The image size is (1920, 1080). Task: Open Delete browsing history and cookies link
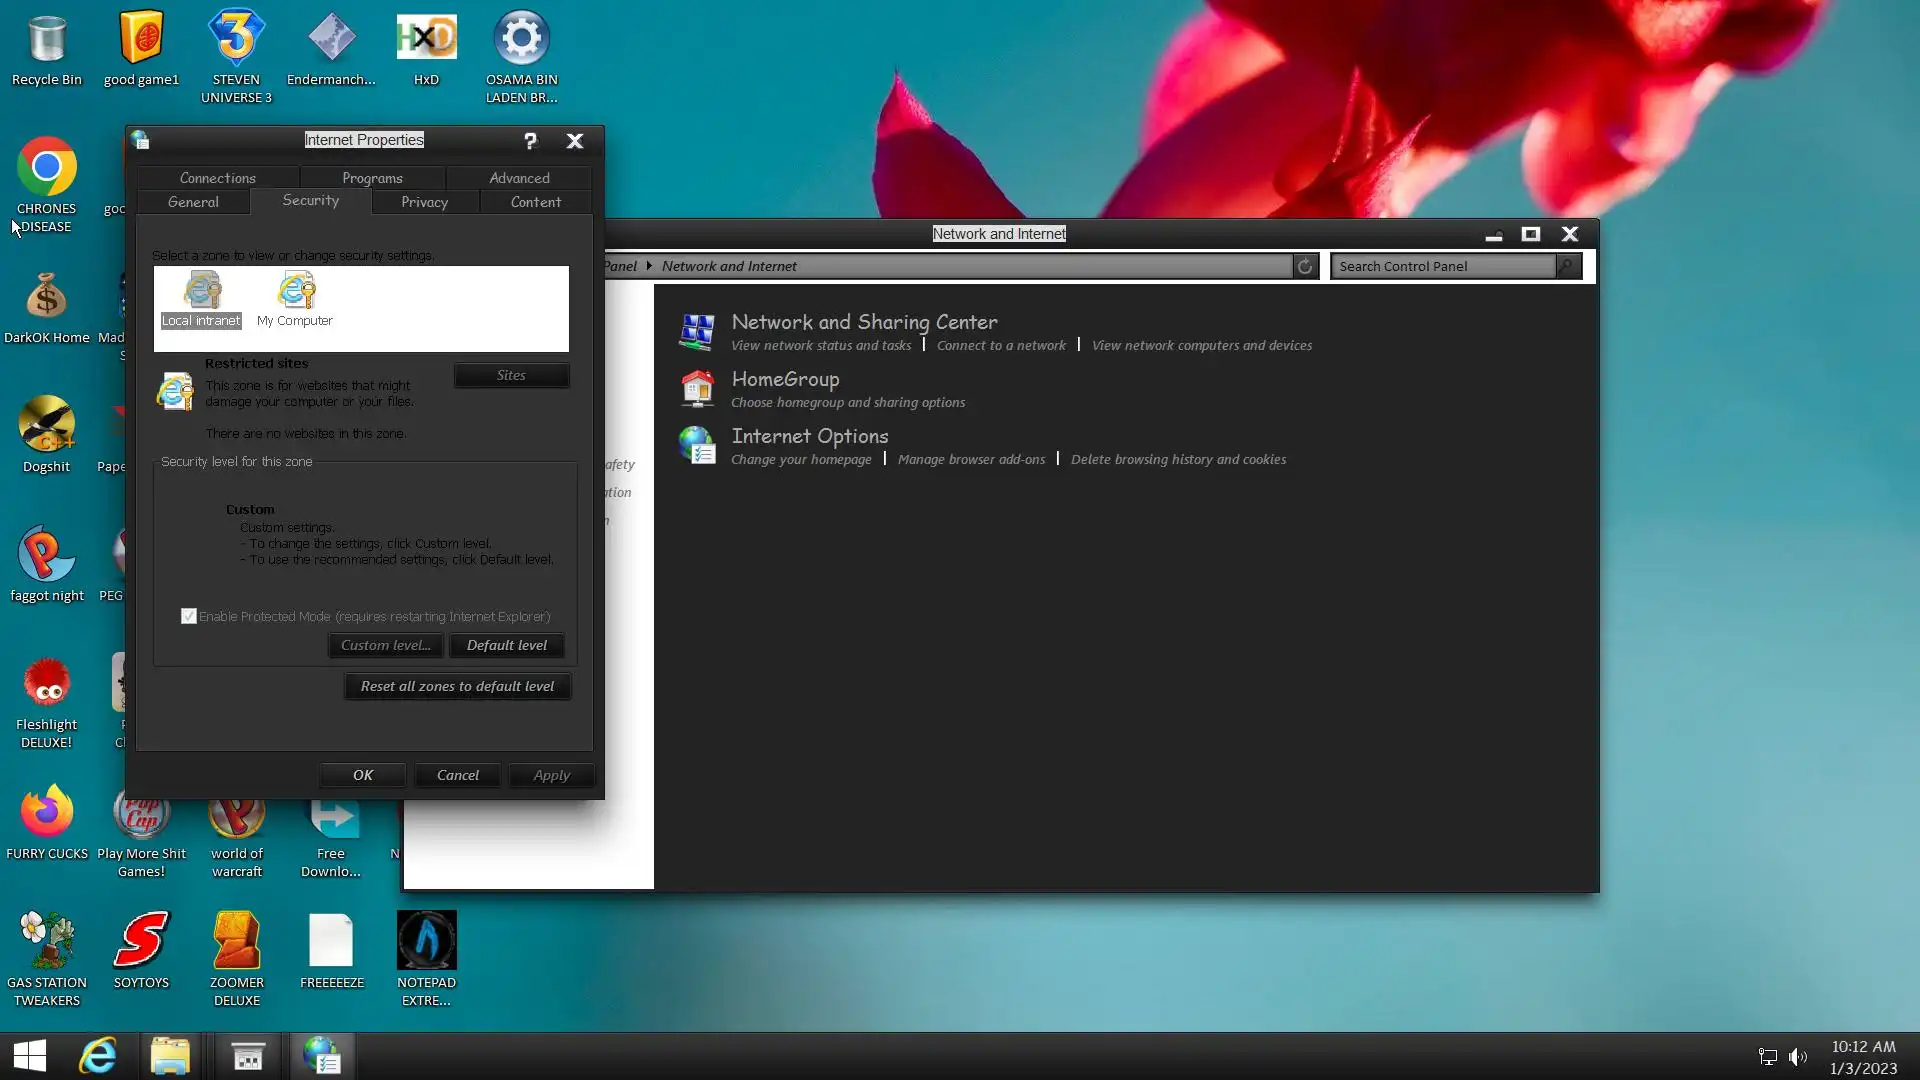tap(1178, 459)
